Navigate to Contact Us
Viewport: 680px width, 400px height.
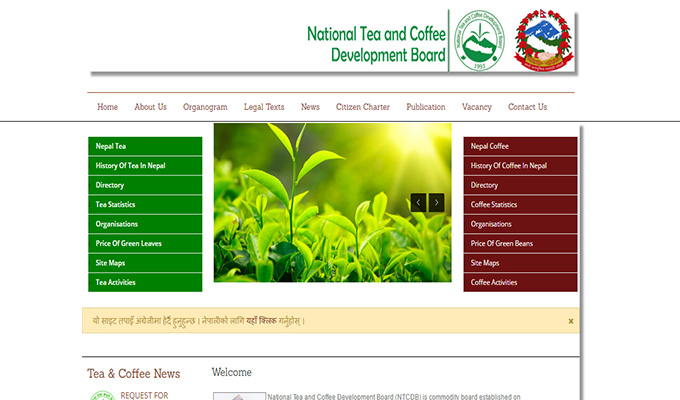[527, 107]
